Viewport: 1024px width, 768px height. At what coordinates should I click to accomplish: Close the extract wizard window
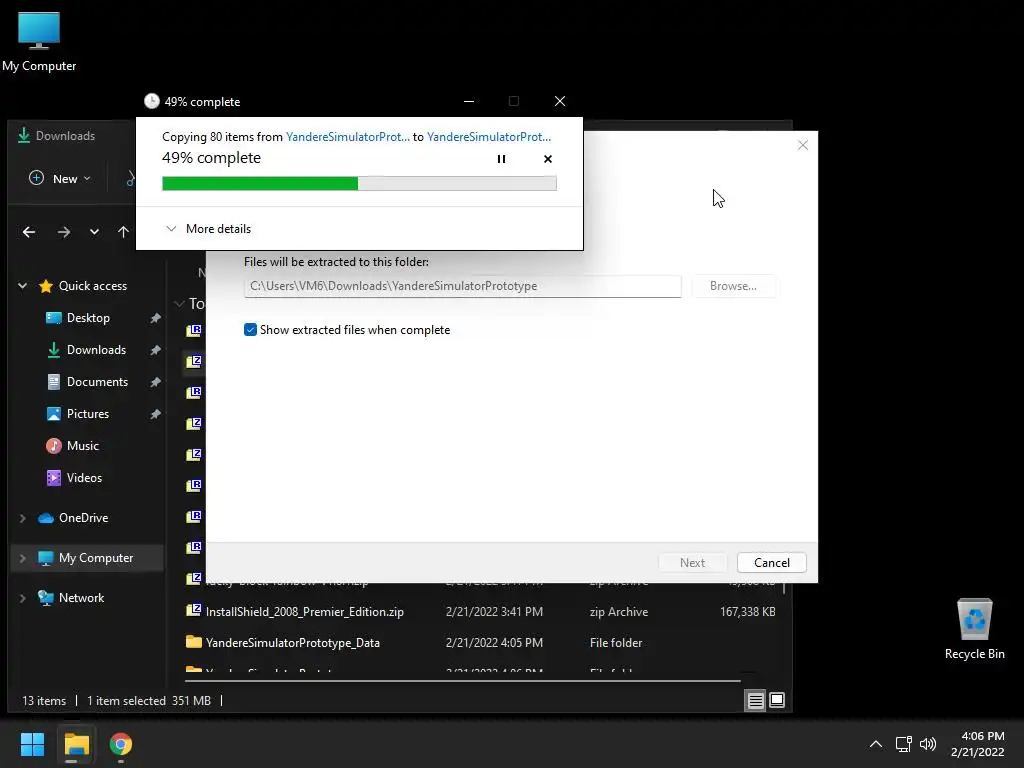(x=803, y=145)
